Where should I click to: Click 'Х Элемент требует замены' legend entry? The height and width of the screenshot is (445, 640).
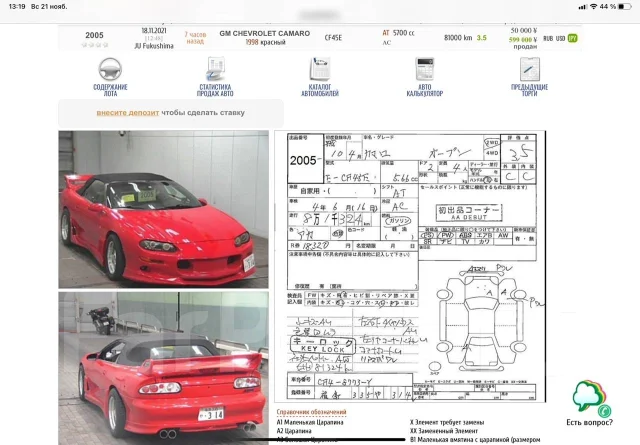point(447,422)
